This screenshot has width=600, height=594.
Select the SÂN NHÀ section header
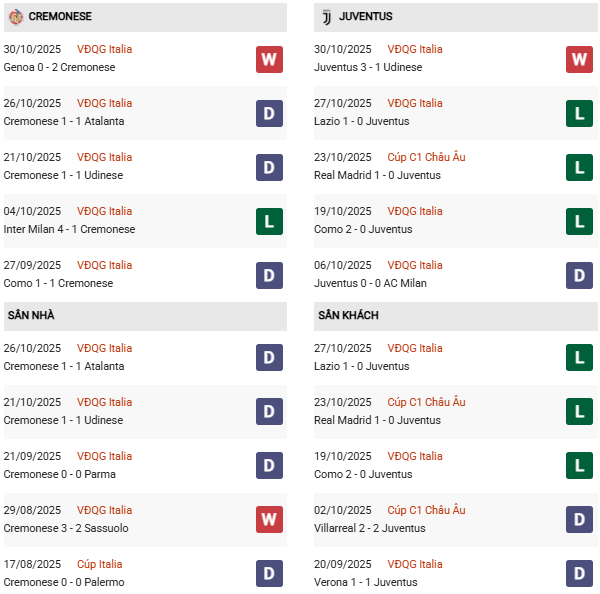coord(31,316)
